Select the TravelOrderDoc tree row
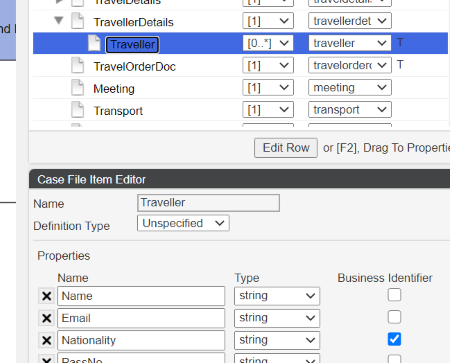Image resolution: width=450 pixels, height=363 pixels. 240,66
